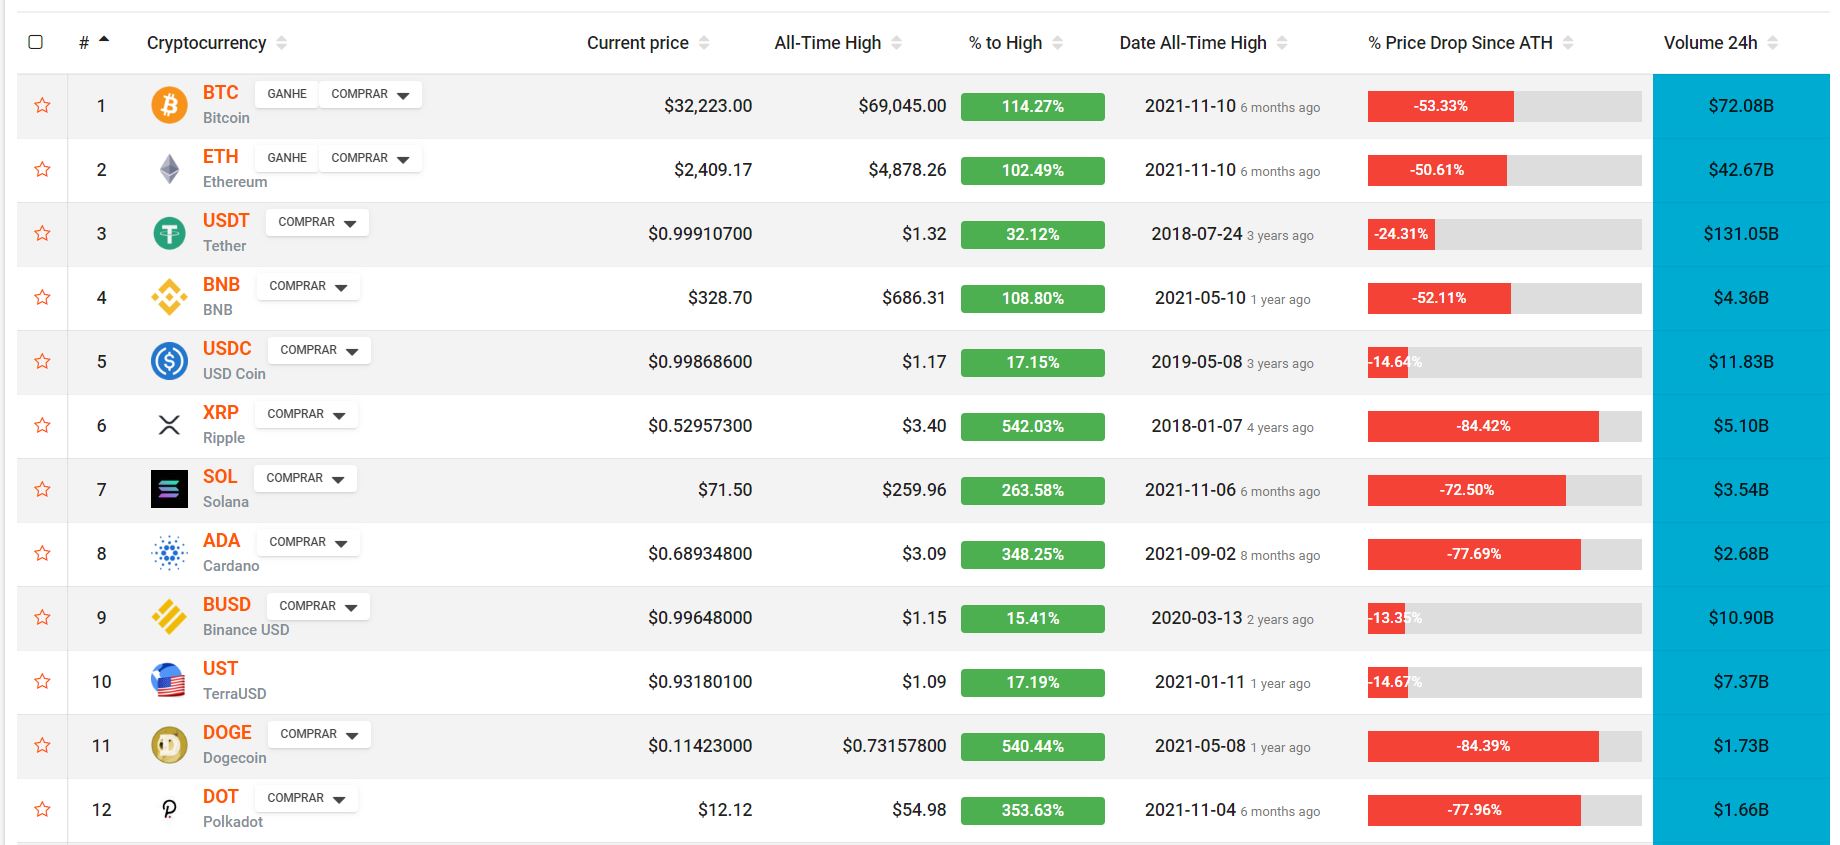
Task: Open the COMPRAR dropdown for SOL
Action: [305, 478]
